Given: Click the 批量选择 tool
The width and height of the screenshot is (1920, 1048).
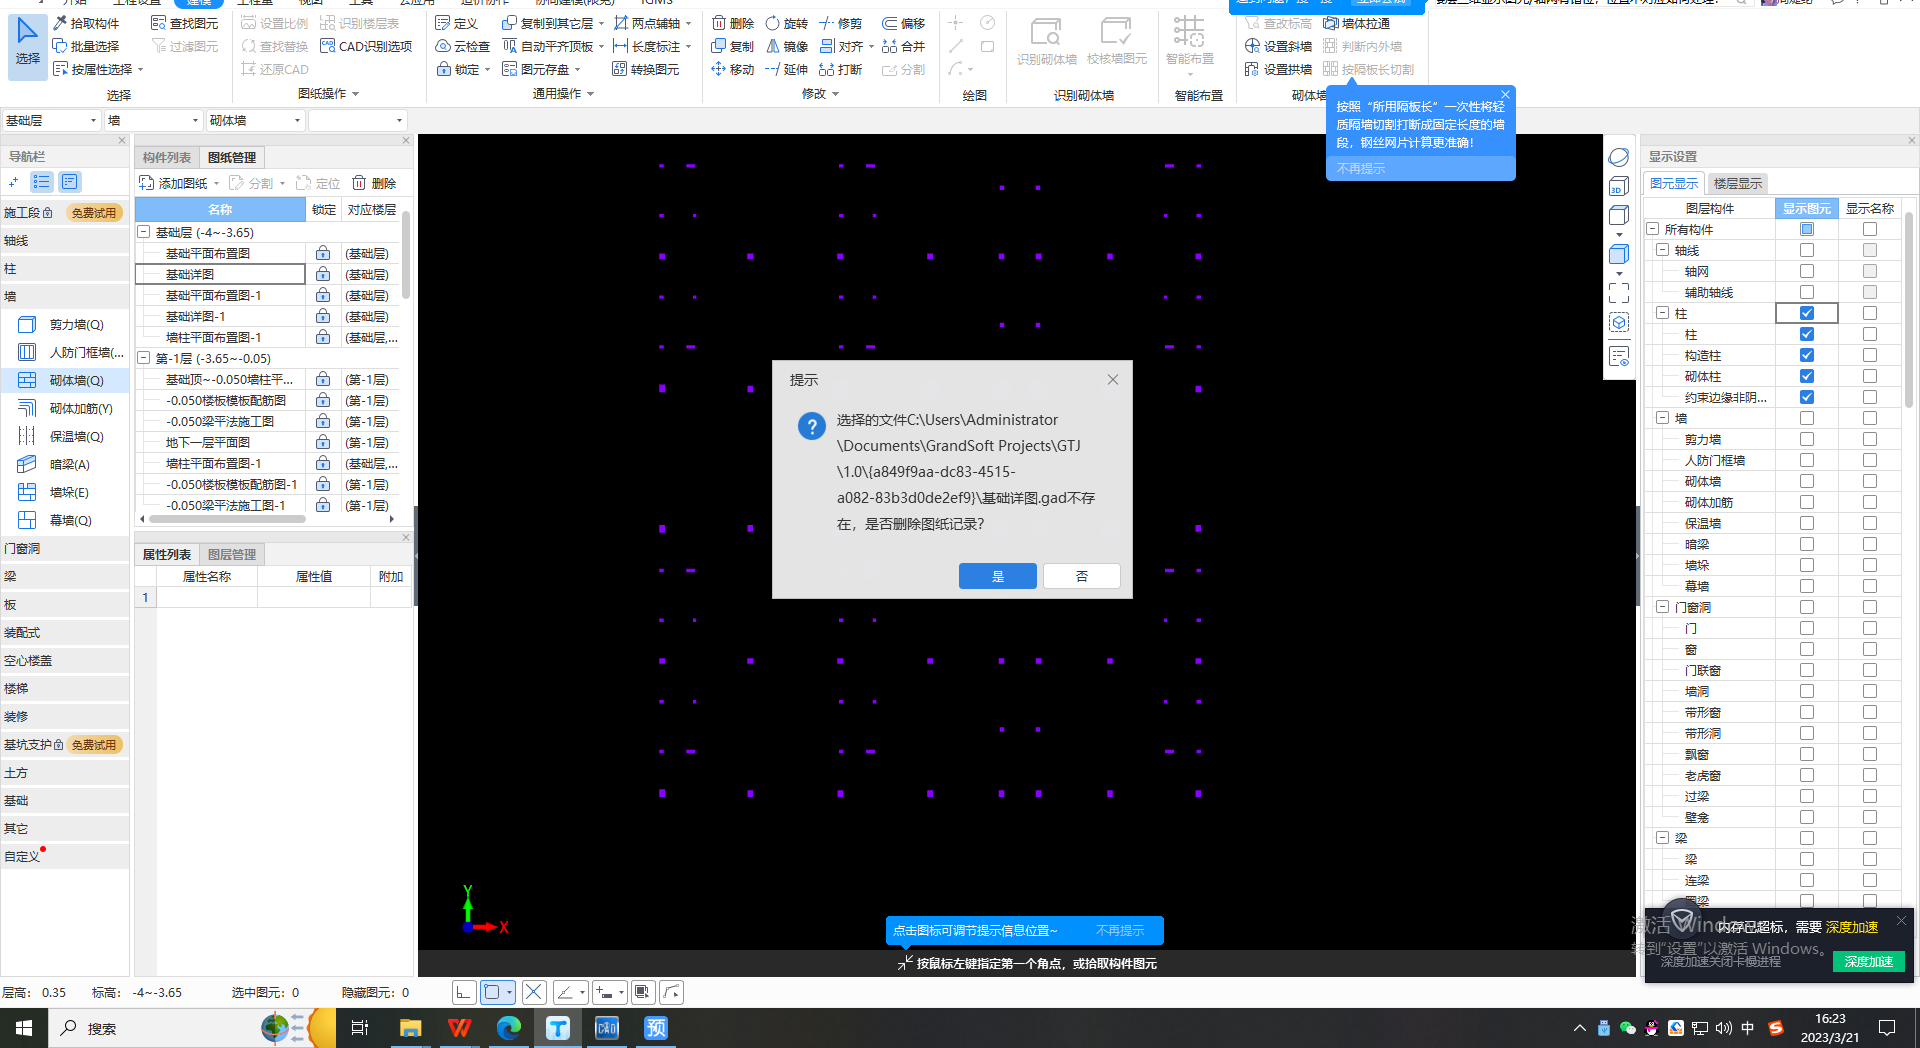Looking at the screenshot, I should tap(86, 46).
